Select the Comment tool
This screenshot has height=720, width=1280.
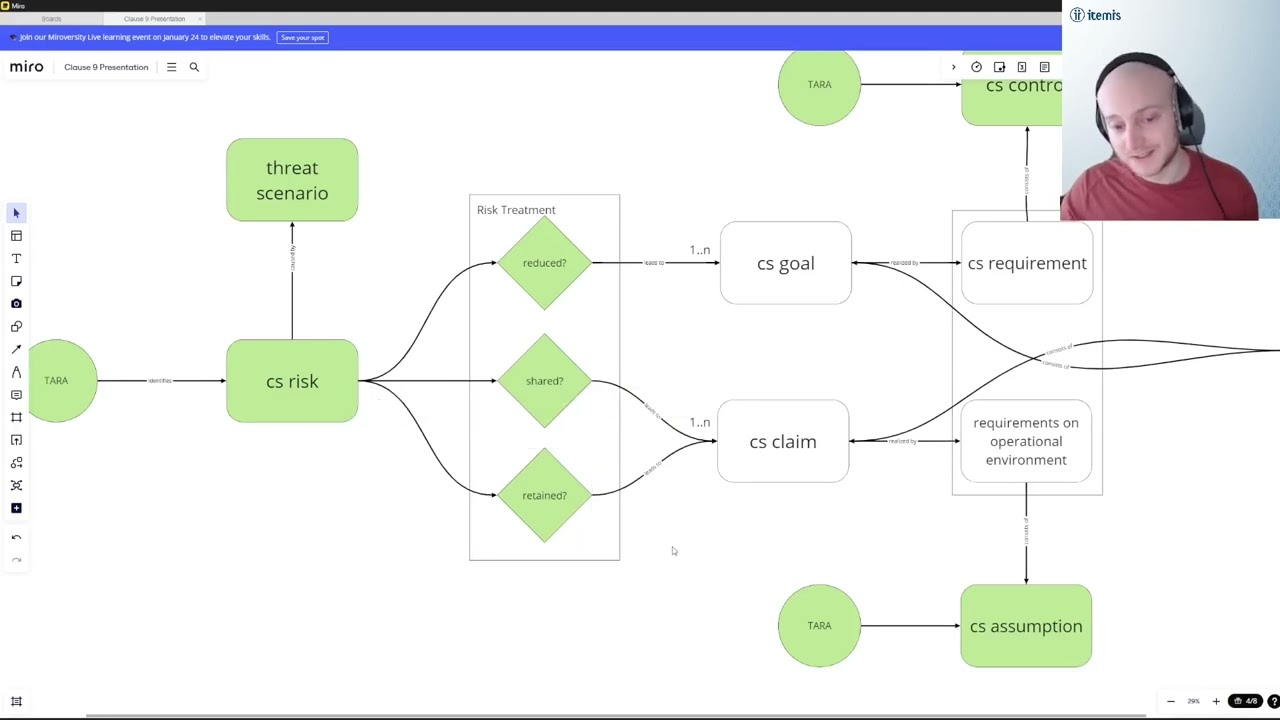tap(16, 395)
